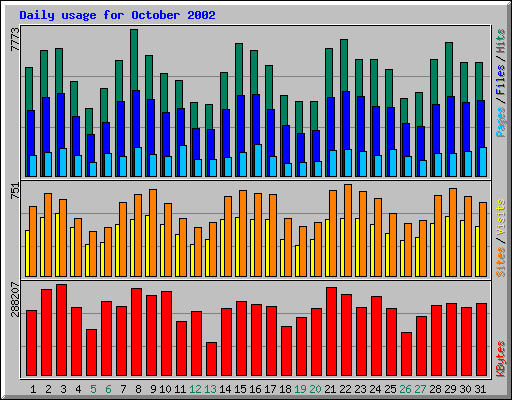Click the 288207 KBytes axis value

[15, 299]
